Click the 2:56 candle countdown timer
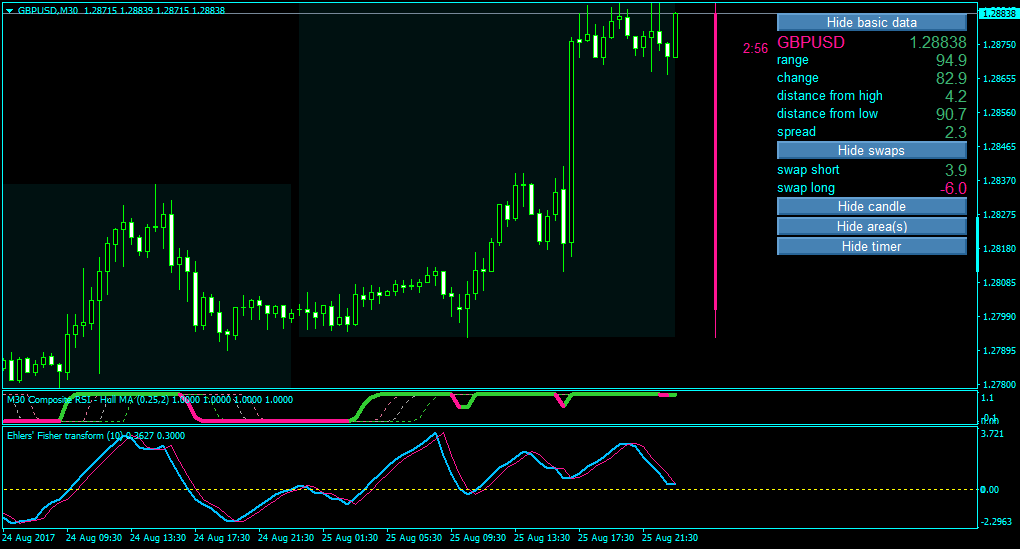The width and height of the screenshot is (1020, 549). (x=755, y=48)
